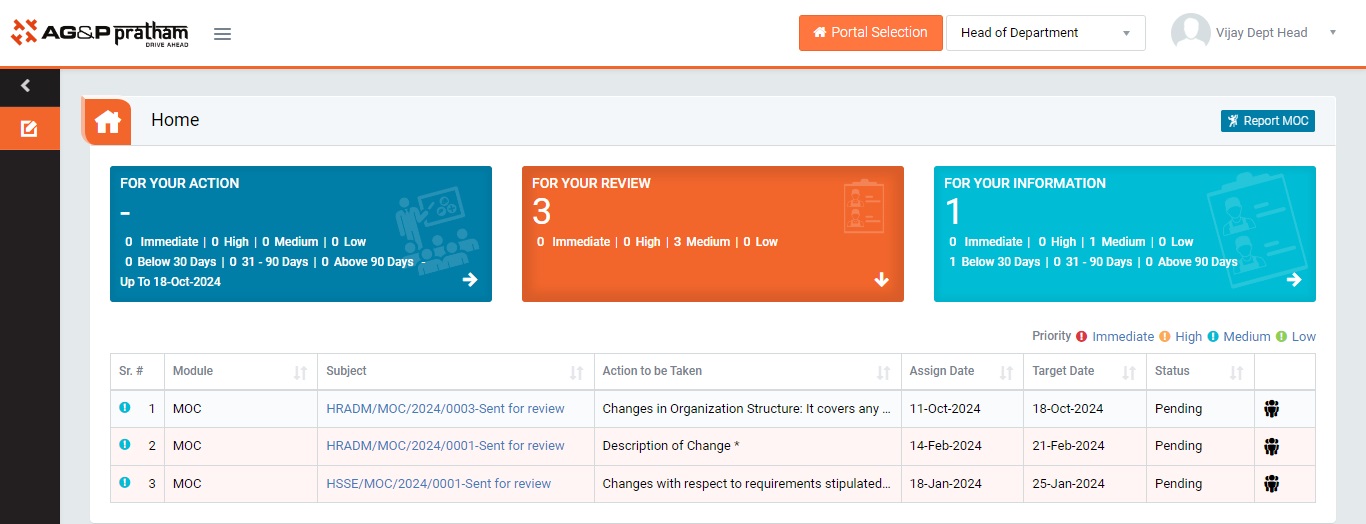The image size is (1366, 524).
Task: Sort table by Target Date column
Action: (1128, 372)
